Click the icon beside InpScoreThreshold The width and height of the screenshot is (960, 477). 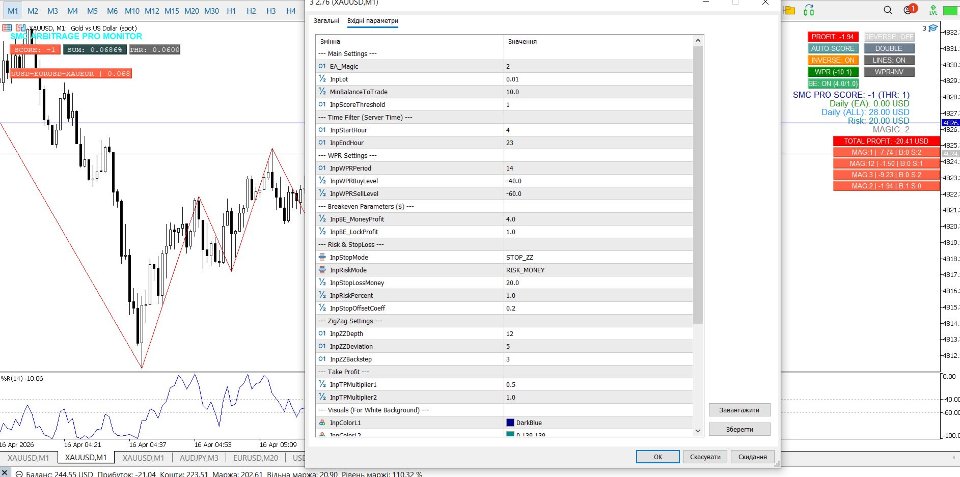point(322,105)
